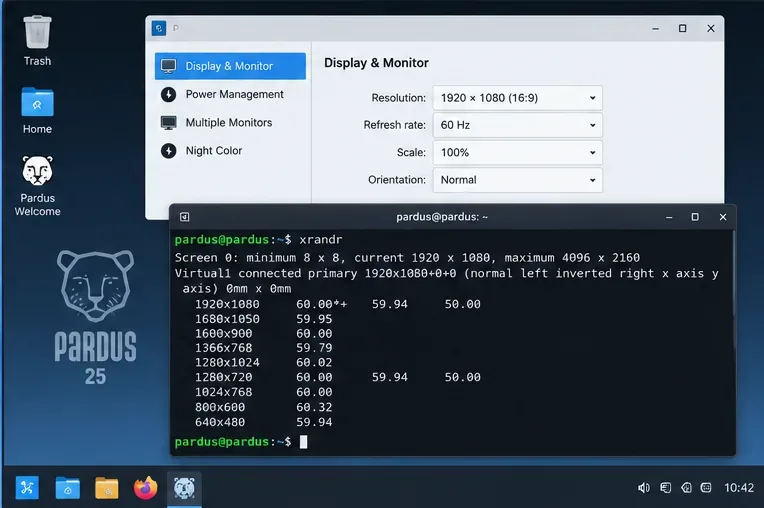Click the 1600x900 line in terminal output
The height and width of the screenshot is (508, 764).
pyautogui.click(x=264, y=334)
